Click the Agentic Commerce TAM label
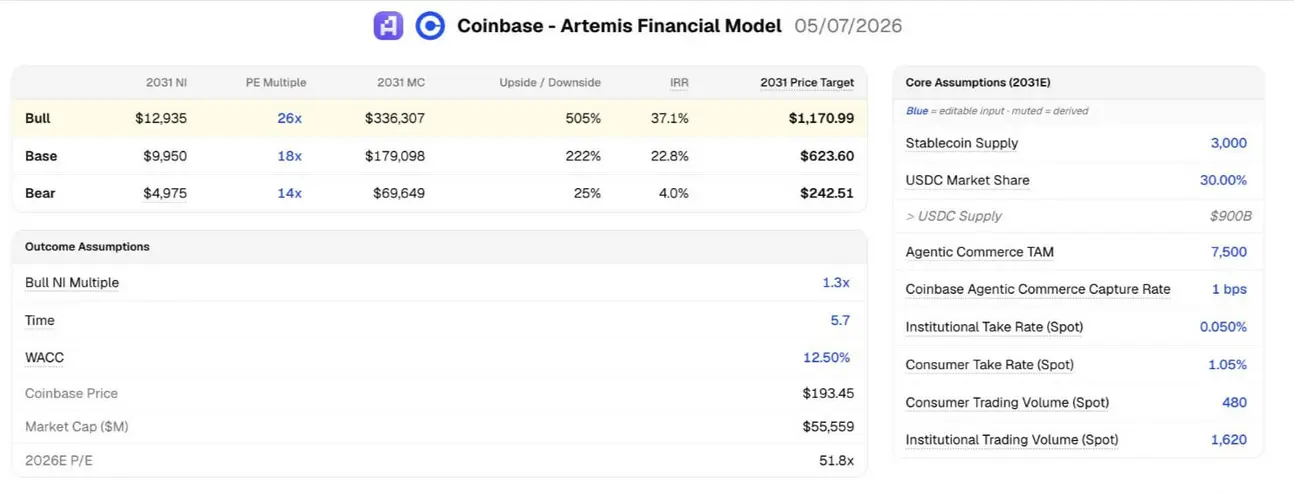Screen dimensions: 1294x494 click(980, 252)
